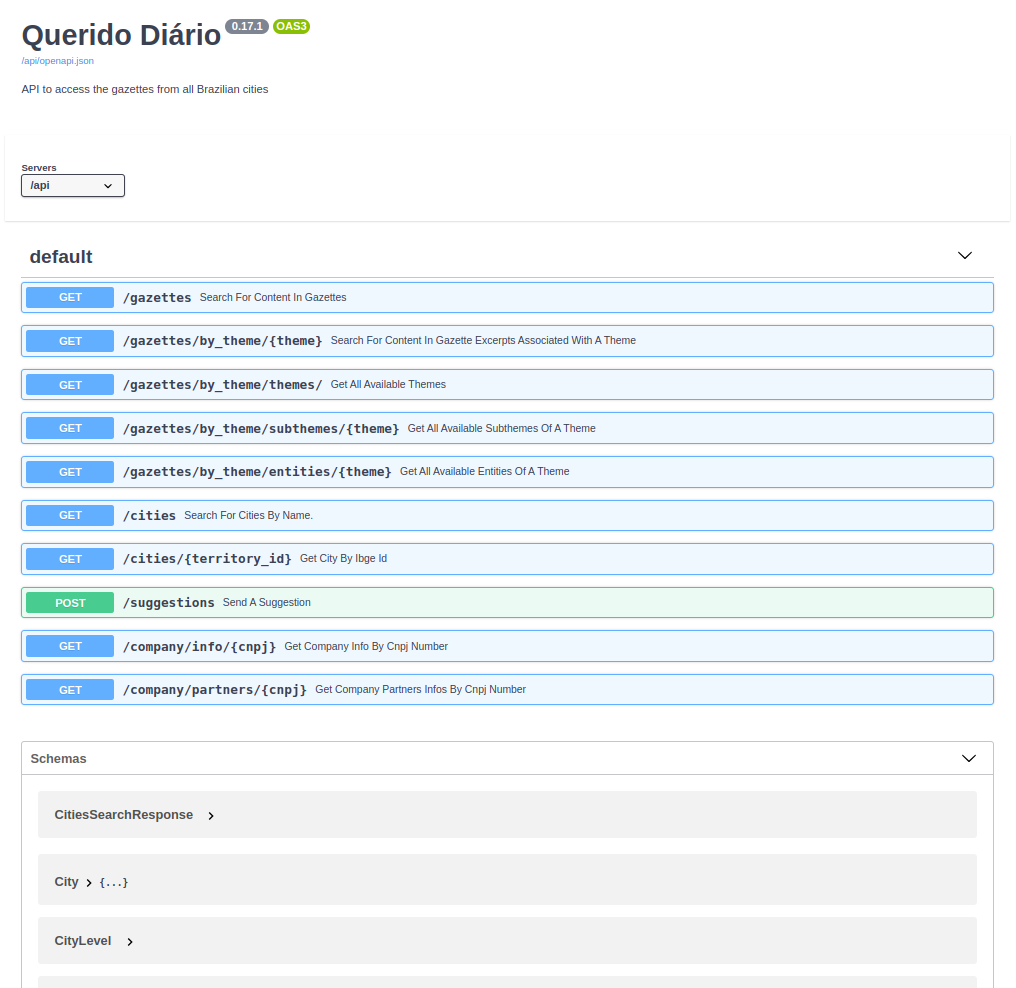The width and height of the screenshot is (1016, 988).
Task: Click 'Search For Cities By Name.' description
Action: pos(248,516)
